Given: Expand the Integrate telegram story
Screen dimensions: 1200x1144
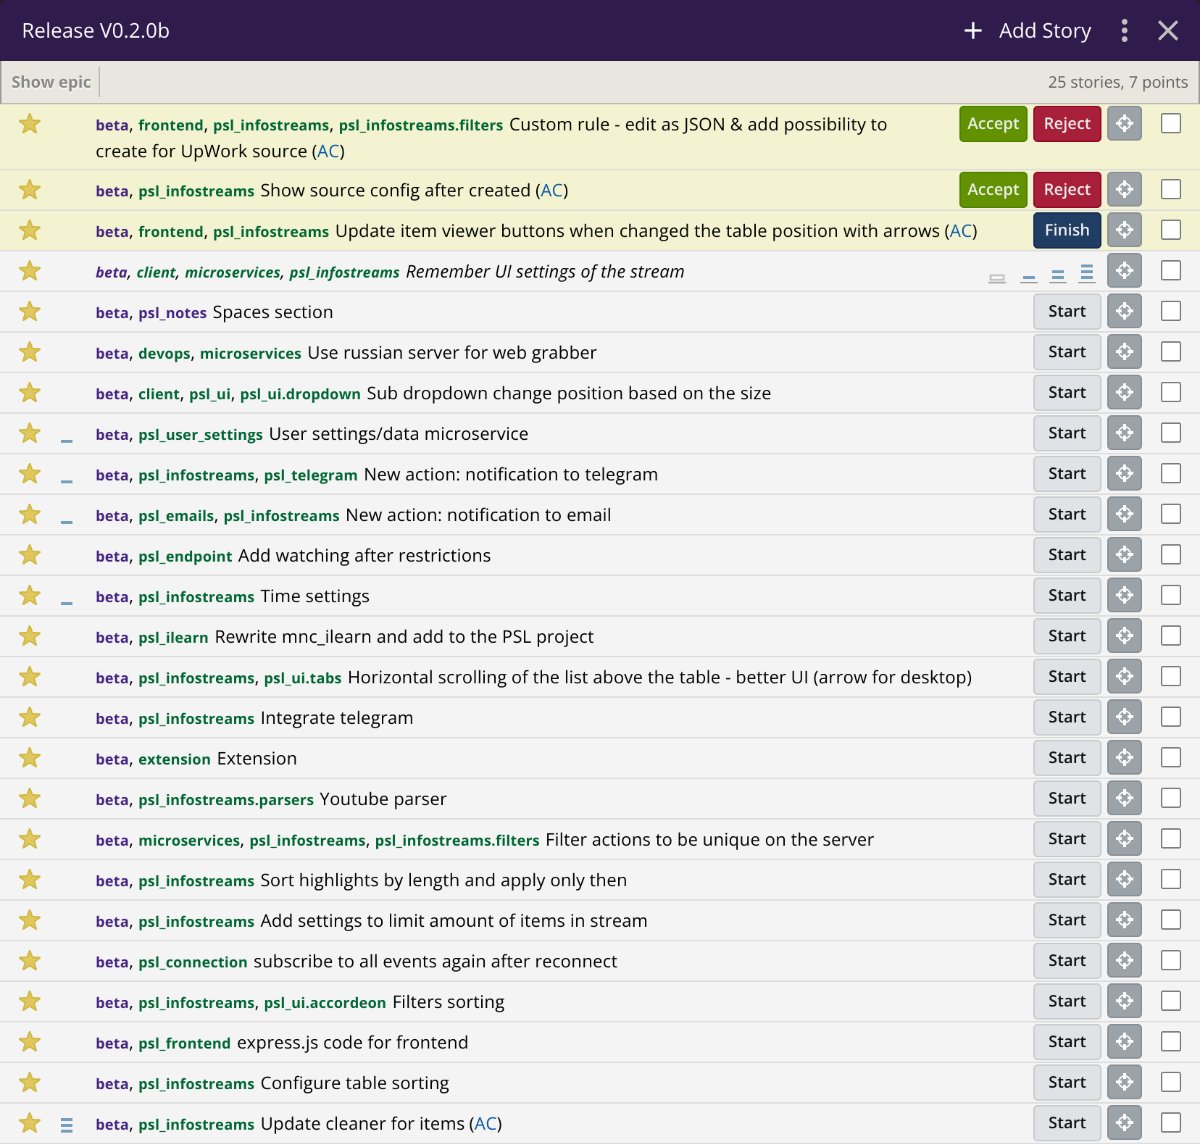Looking at the screenshot, I should pyautogui.click(x=336, y=718).
